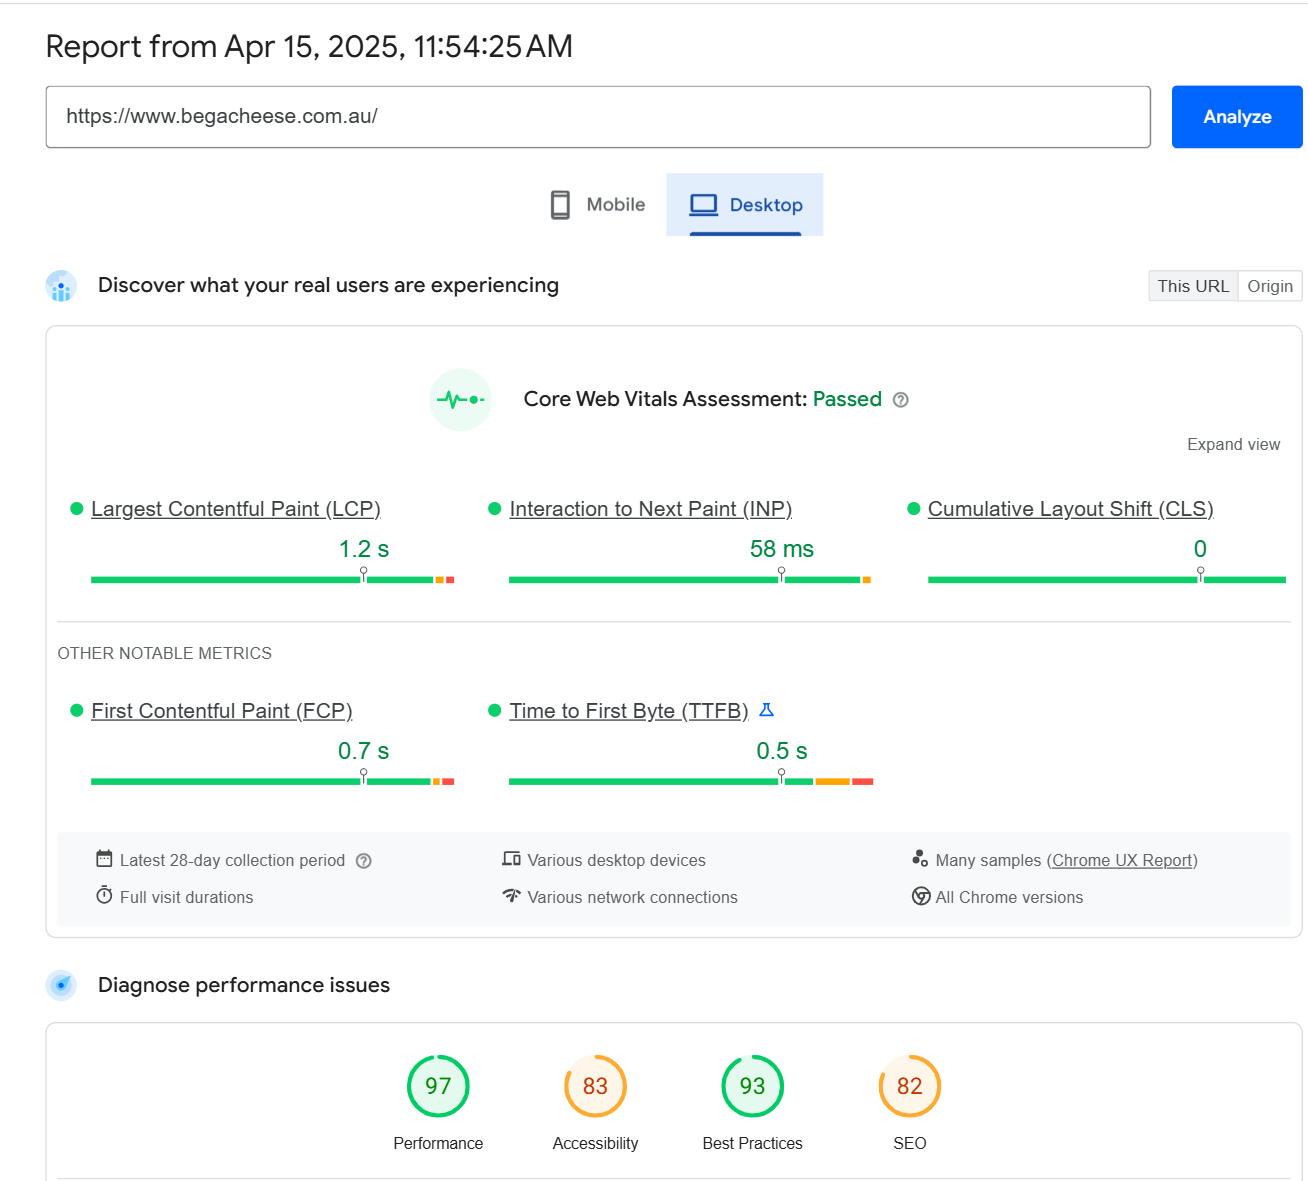
Task: Click the Chrome icon beside All Chrome versions
Action: [x=921, y=896]
